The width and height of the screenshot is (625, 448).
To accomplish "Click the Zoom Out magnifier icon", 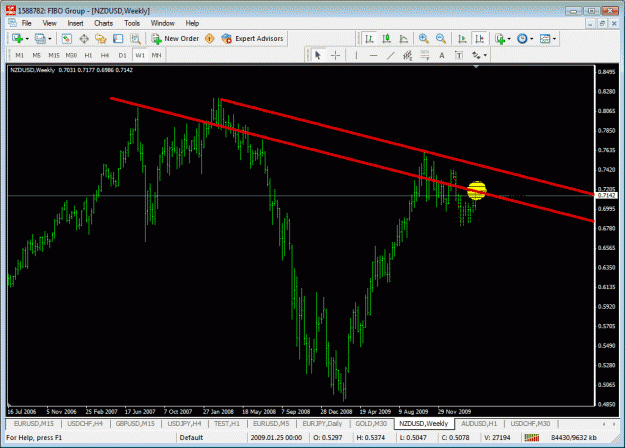I will (441, 39).
